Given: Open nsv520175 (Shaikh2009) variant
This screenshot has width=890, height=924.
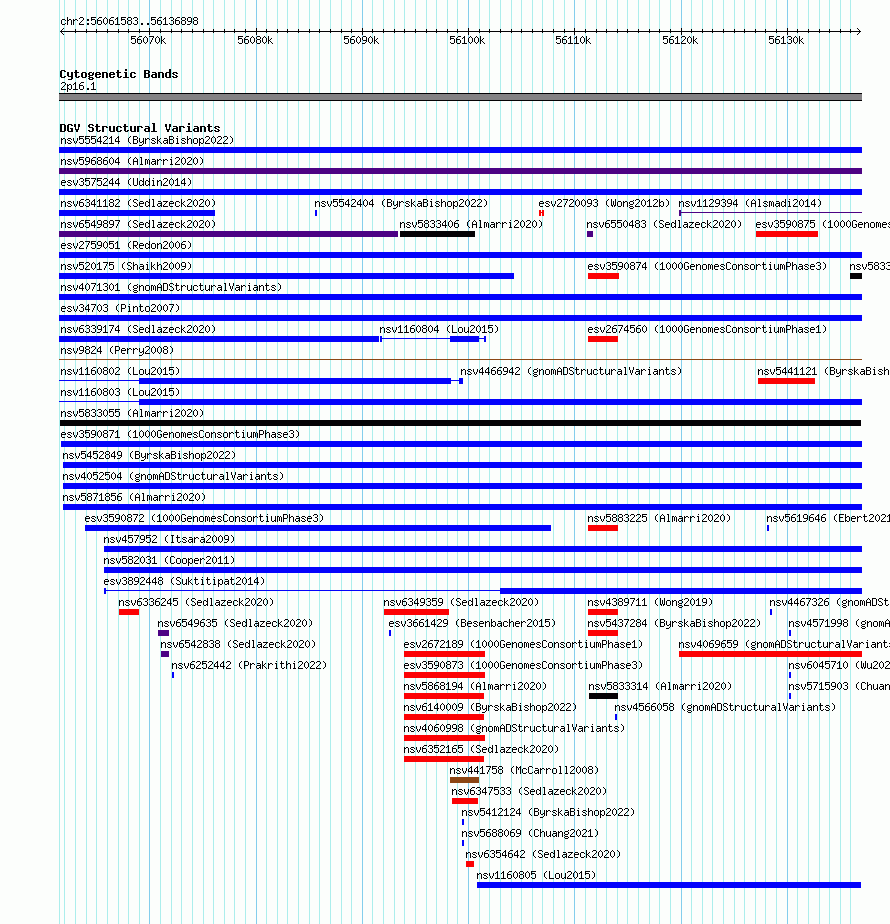Looking at the screenshot, I should 126,266.
